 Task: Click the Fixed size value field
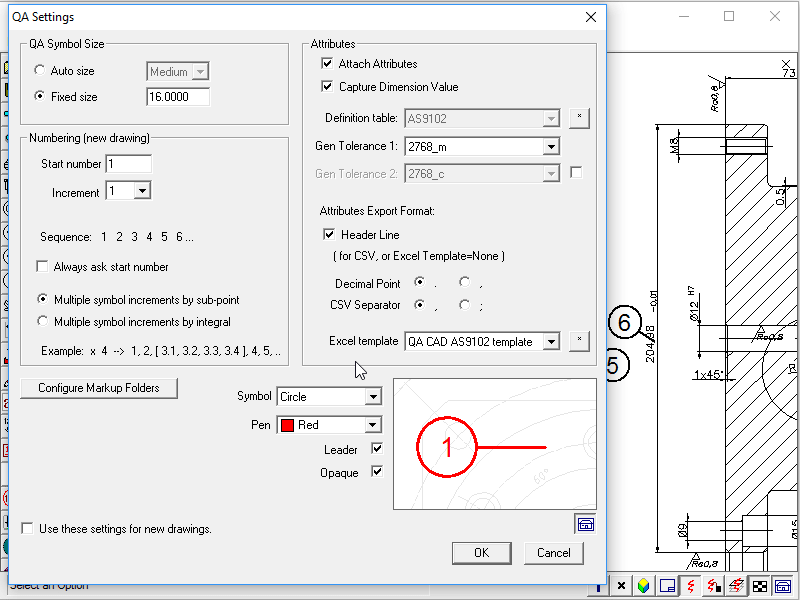point(177,97)
